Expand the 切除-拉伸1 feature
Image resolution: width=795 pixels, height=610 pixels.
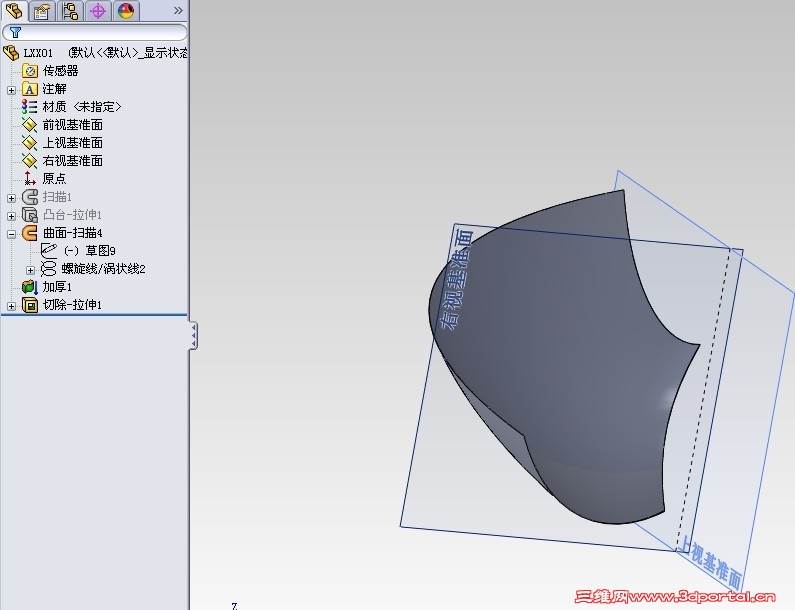pos(11,306)
